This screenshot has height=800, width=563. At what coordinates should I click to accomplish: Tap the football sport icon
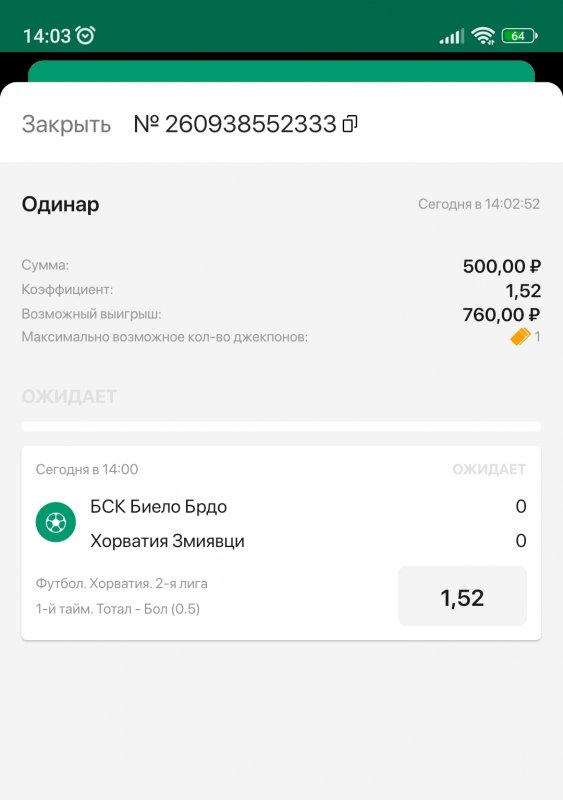click(56, 522)
